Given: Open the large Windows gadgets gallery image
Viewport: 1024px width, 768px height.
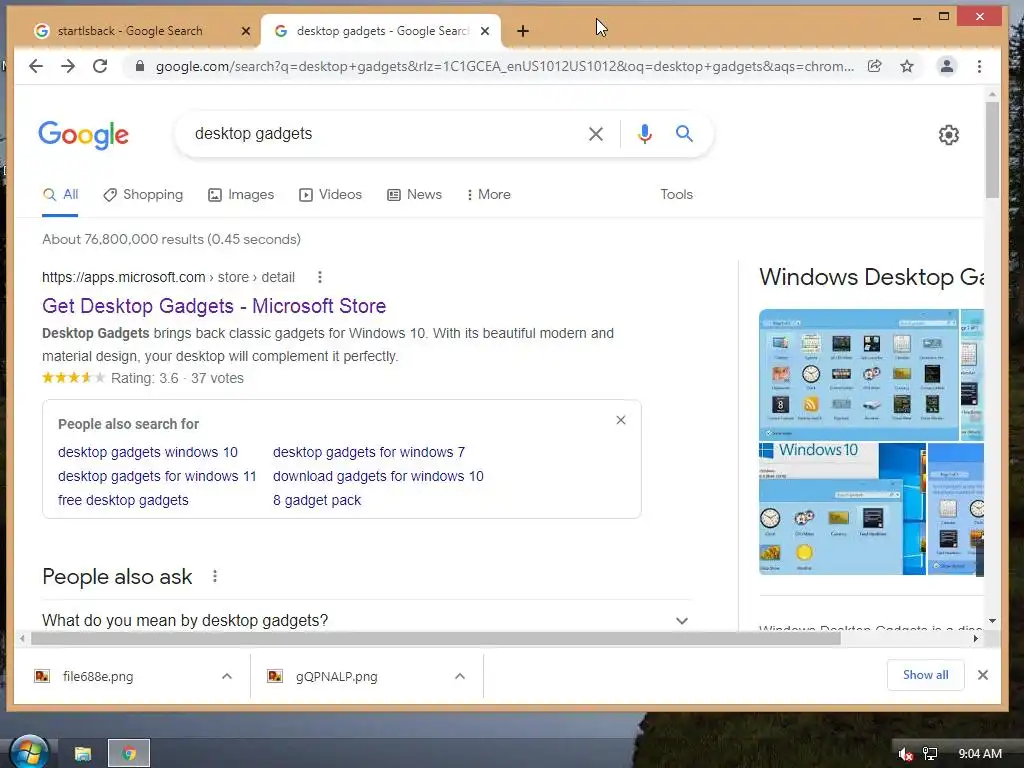Looking at the screenshot, I should [858, 375].
